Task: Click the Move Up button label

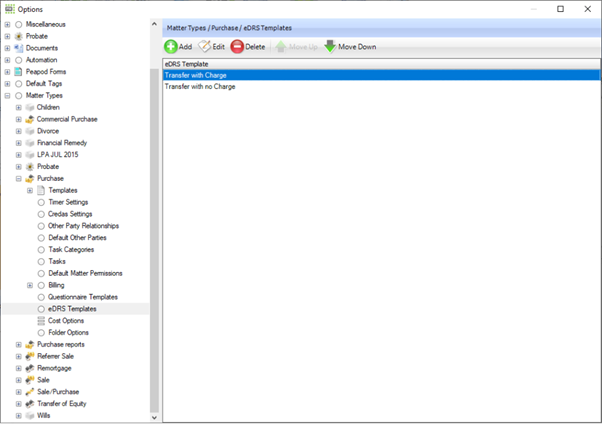Action: pyautogui.click(x=303, y=47)
